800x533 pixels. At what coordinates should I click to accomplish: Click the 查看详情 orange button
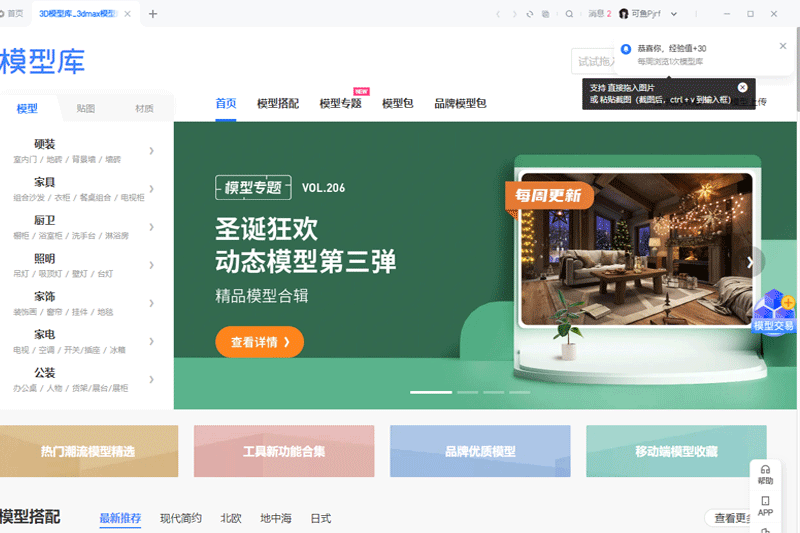(259, 342)
